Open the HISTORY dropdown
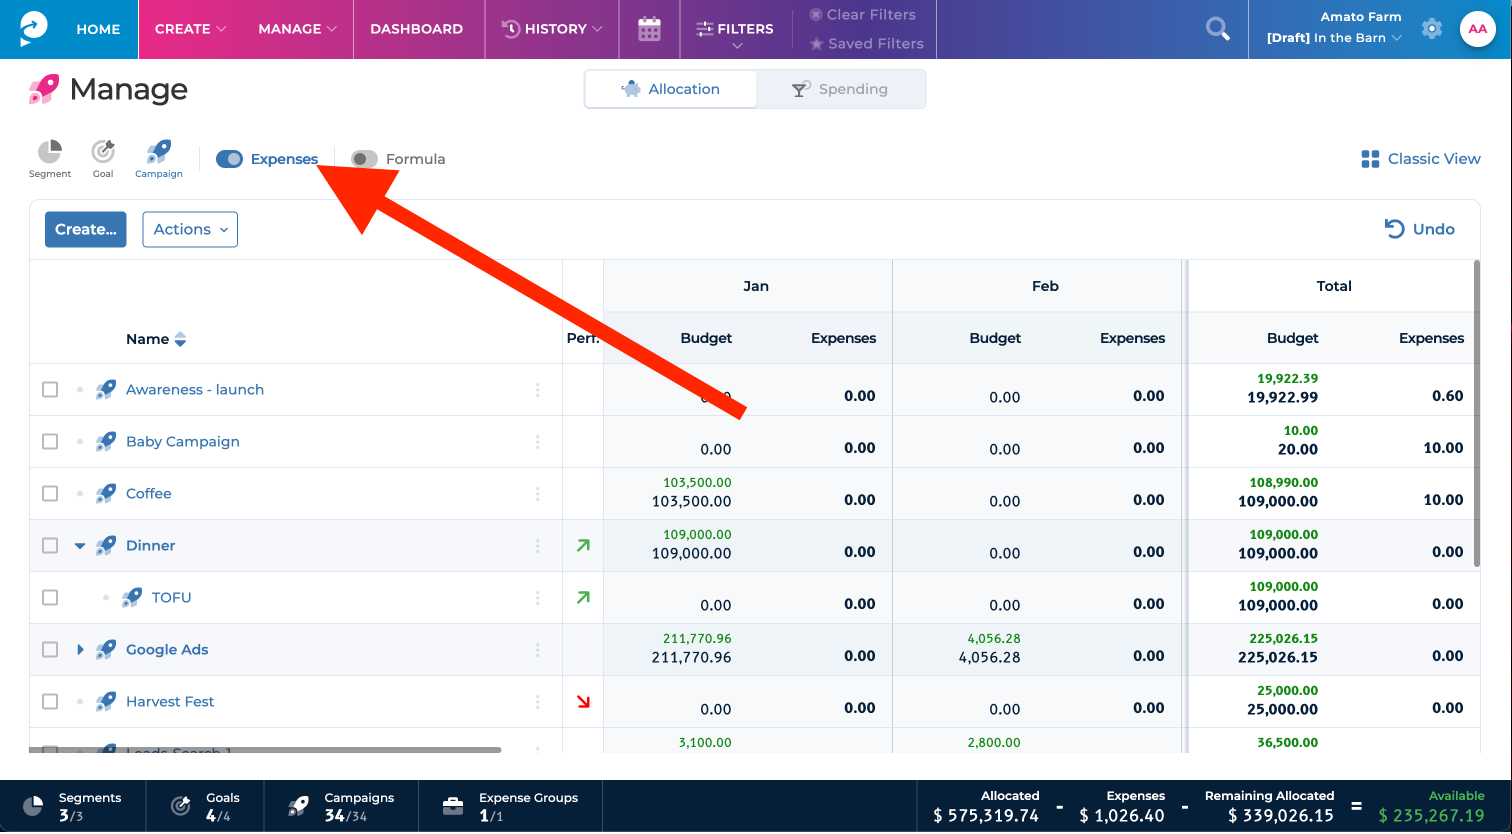 tap(551, 29)
